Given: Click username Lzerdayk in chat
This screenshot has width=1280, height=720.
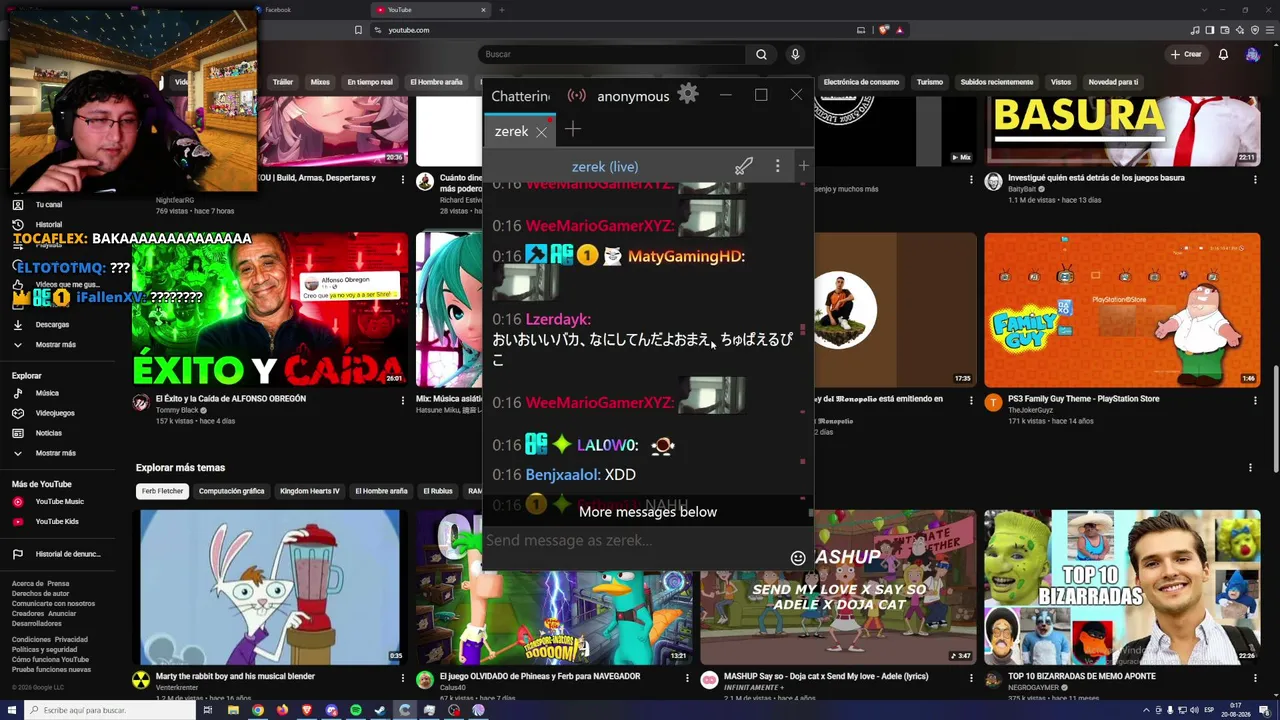Looking at the screenshot, I should [558, 319].
